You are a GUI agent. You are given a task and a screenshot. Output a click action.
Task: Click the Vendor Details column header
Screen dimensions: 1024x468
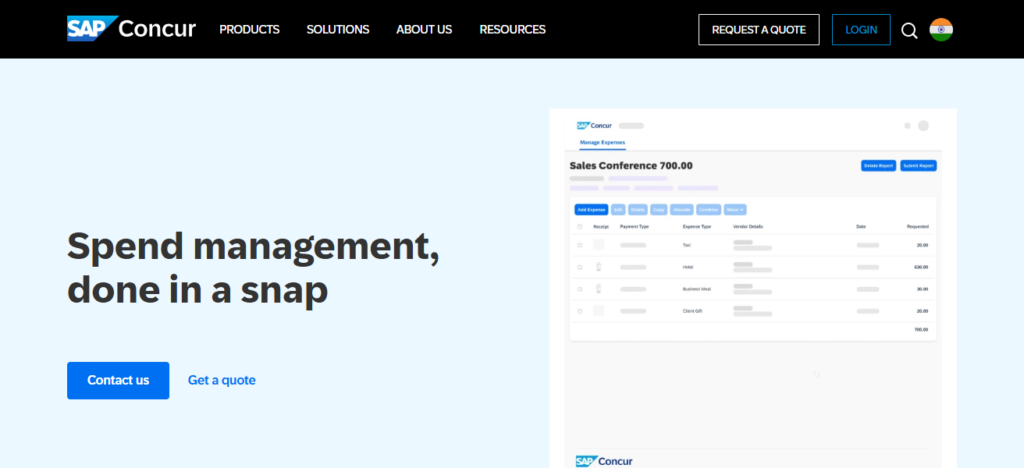[x=748, y=226]
